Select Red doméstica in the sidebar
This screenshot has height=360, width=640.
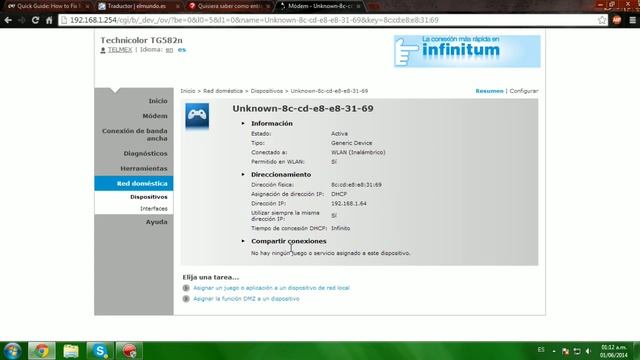click(x=134, y=183)
